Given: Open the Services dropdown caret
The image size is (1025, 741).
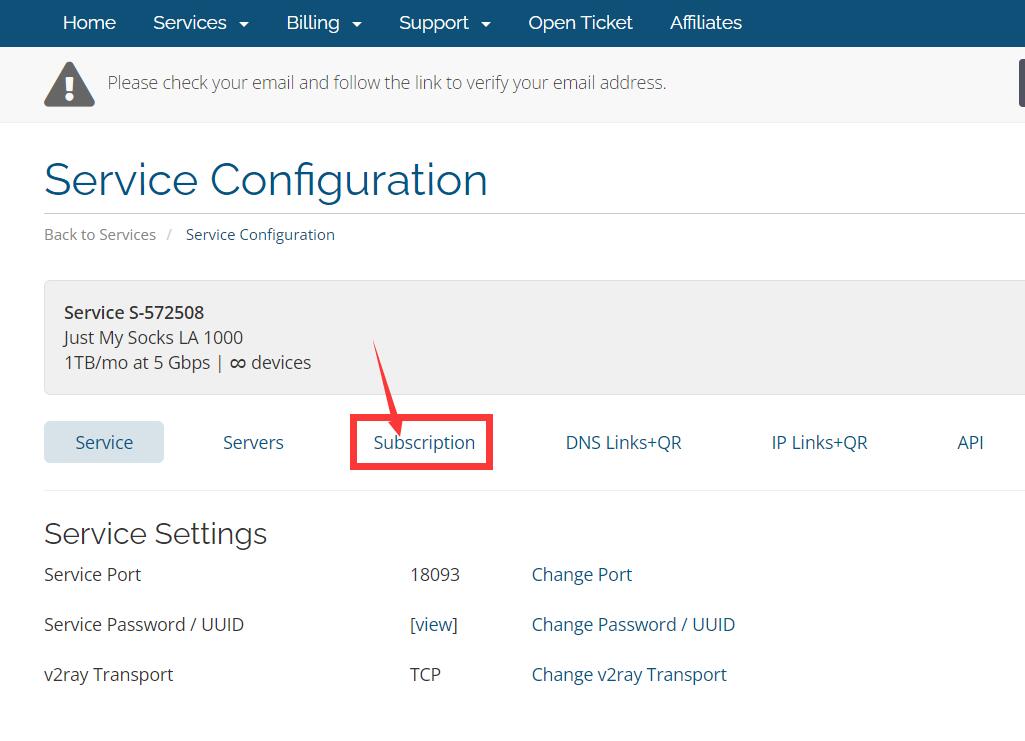Looking at the screenshot, I should [243, 23].
